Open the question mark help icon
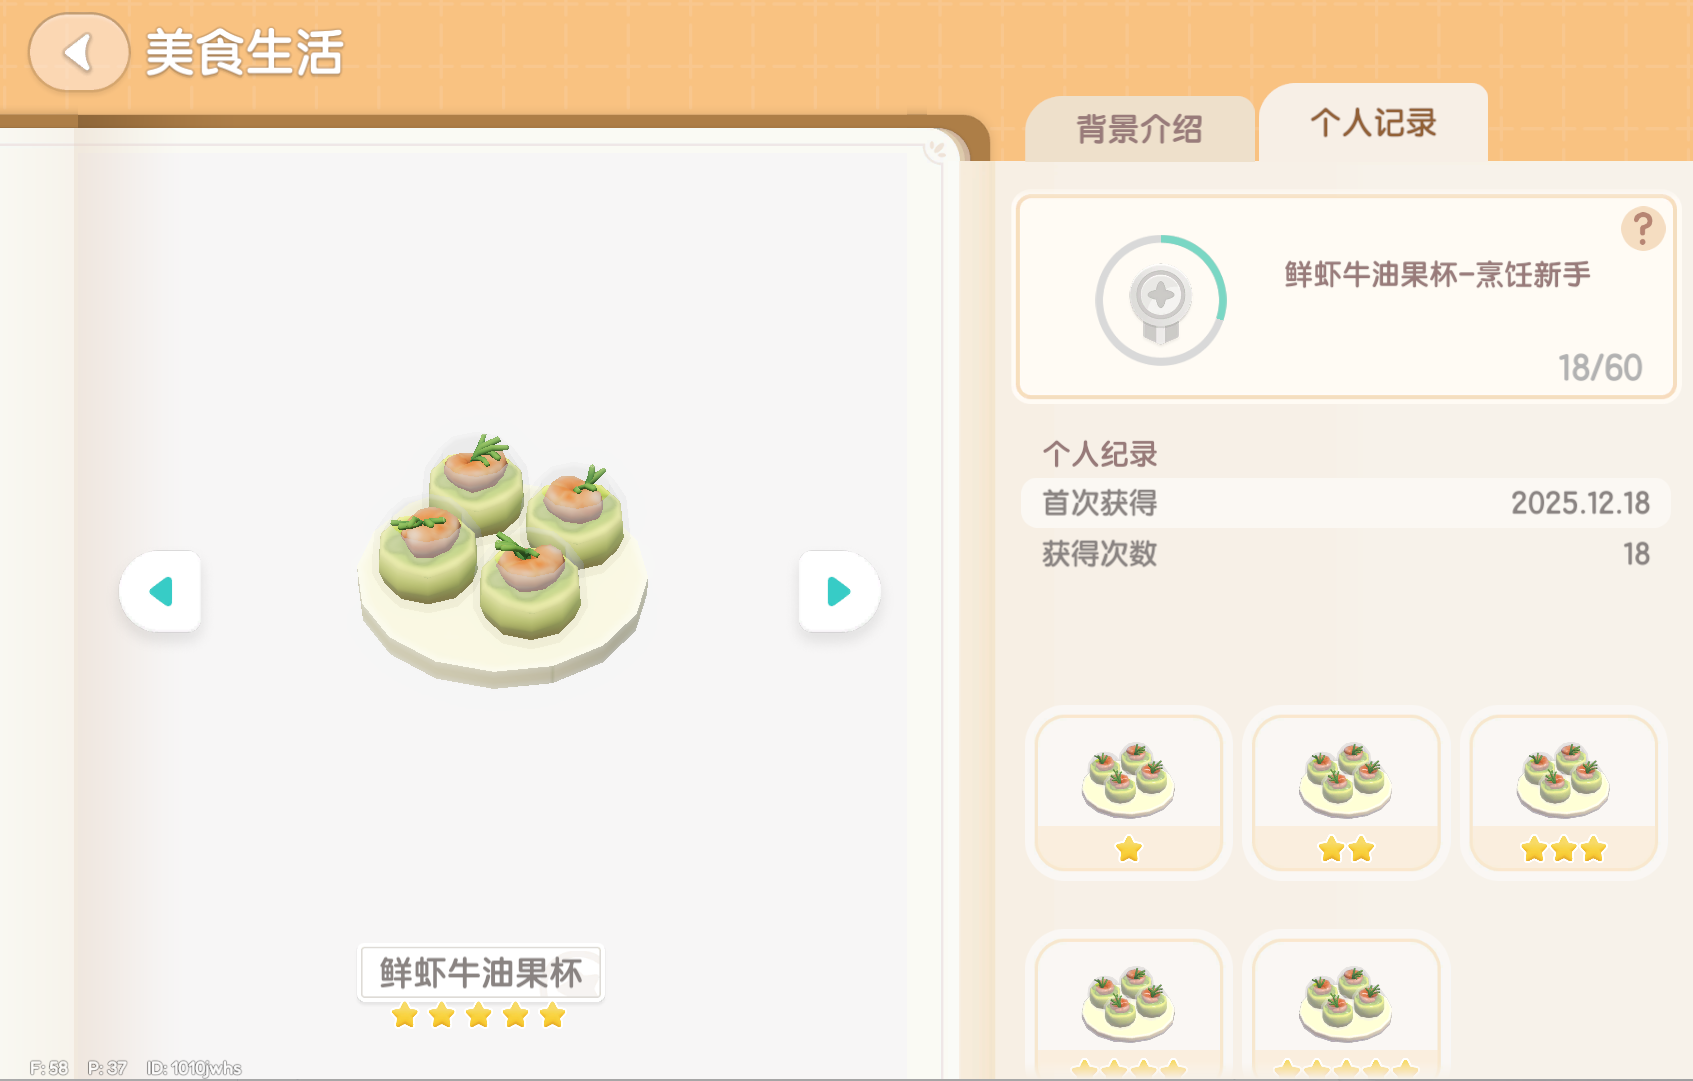This screenshot has height=1081, width=1693. tap(1642, 229)
